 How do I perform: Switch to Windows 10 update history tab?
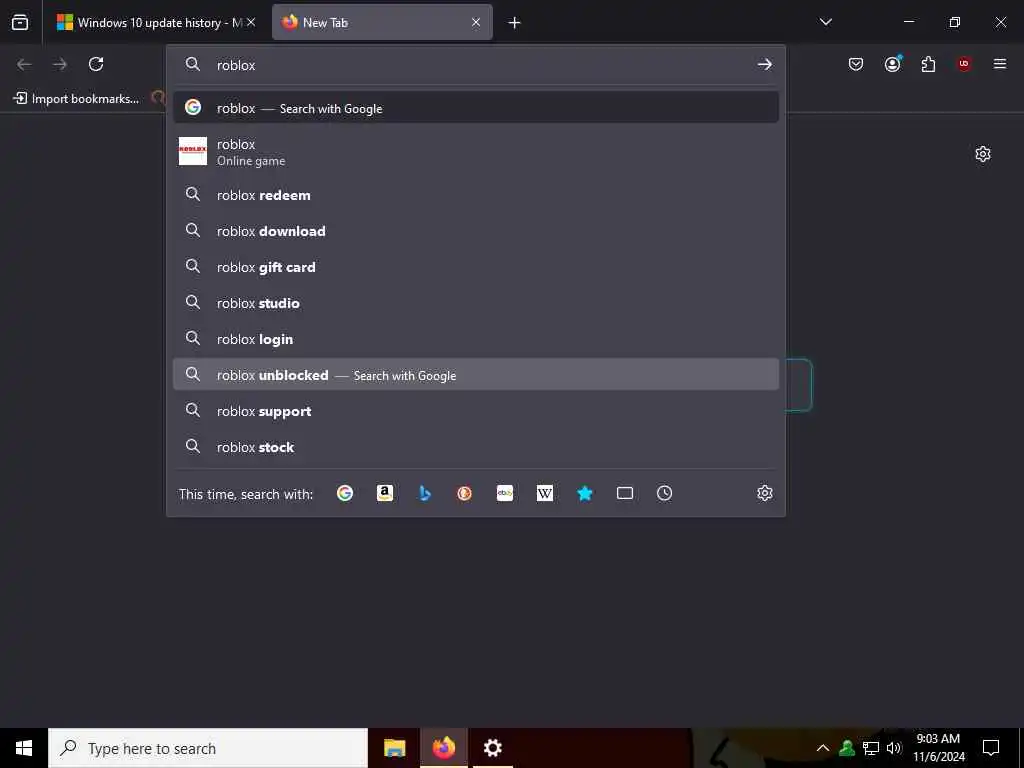155,22
